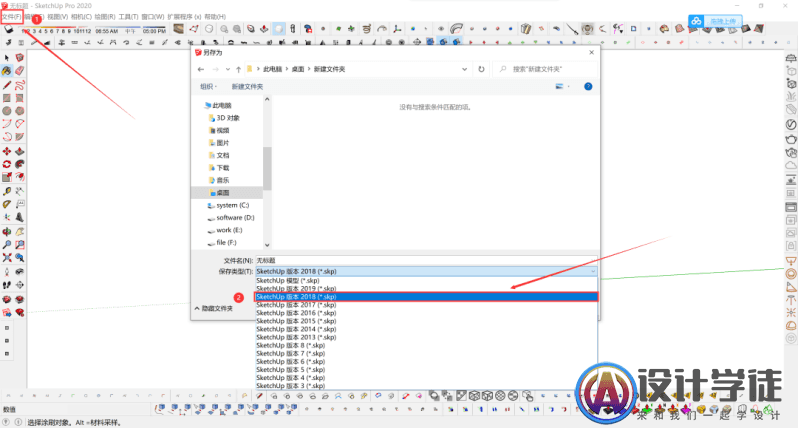
Task: Choose SketchUp 版本 2013 file type
Action: tap(426, 337)
